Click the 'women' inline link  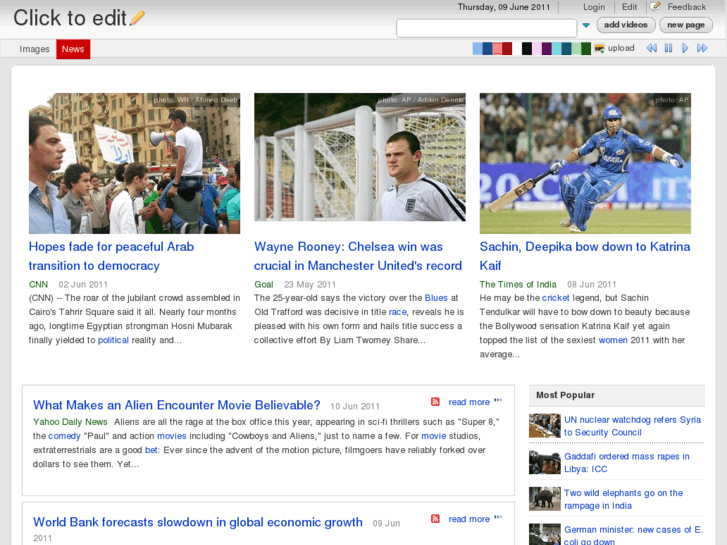click(x=613, y=340)
